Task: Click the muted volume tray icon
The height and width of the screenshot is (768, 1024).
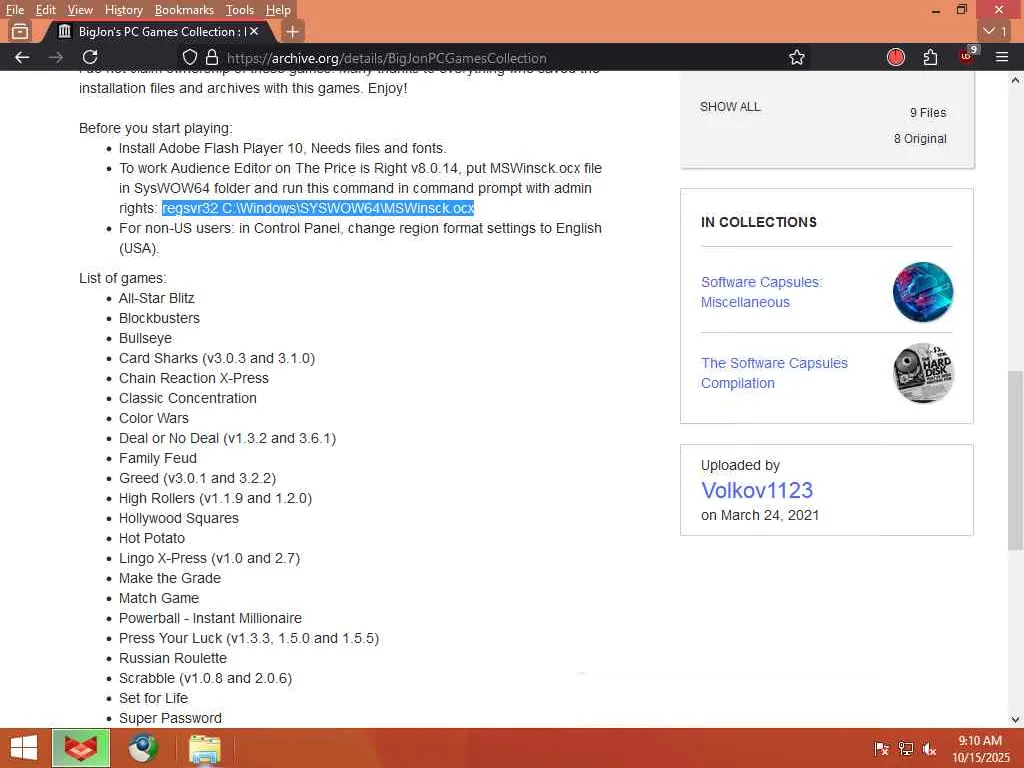Action: 929,748
